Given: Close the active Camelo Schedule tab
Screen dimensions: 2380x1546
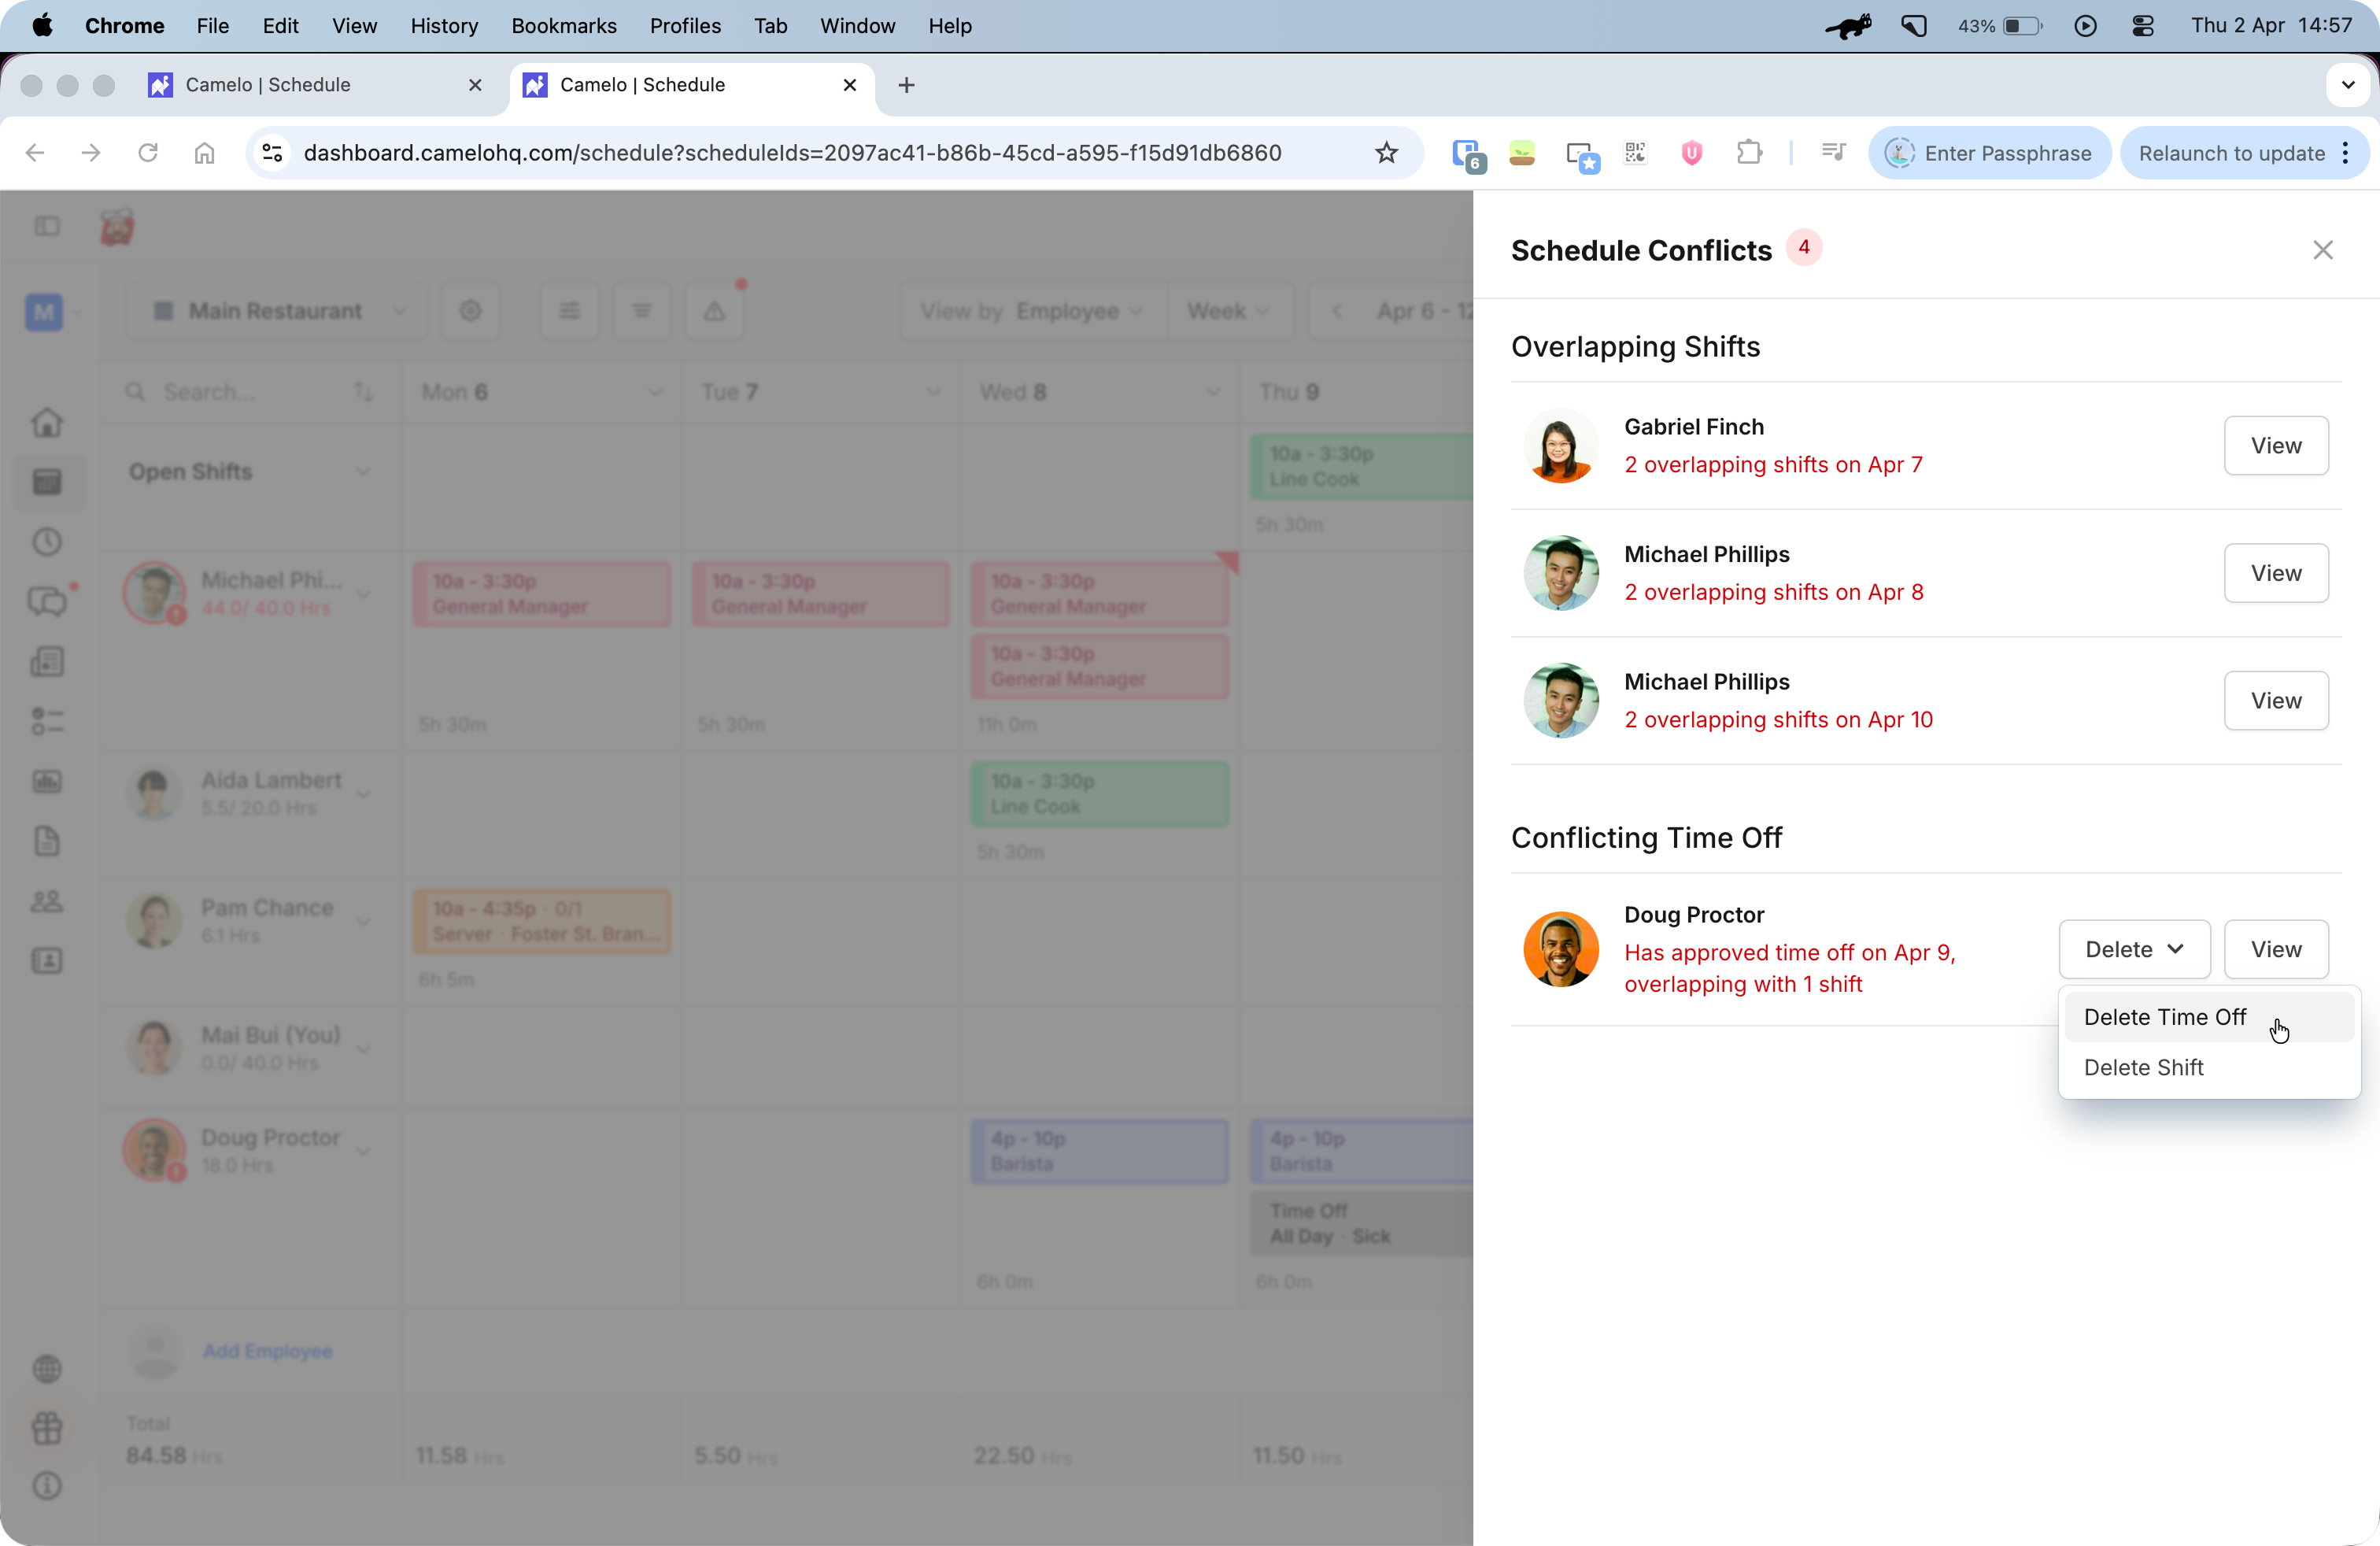Looking at the screenshot, I should pyautogui.click(x=850, y=85).
